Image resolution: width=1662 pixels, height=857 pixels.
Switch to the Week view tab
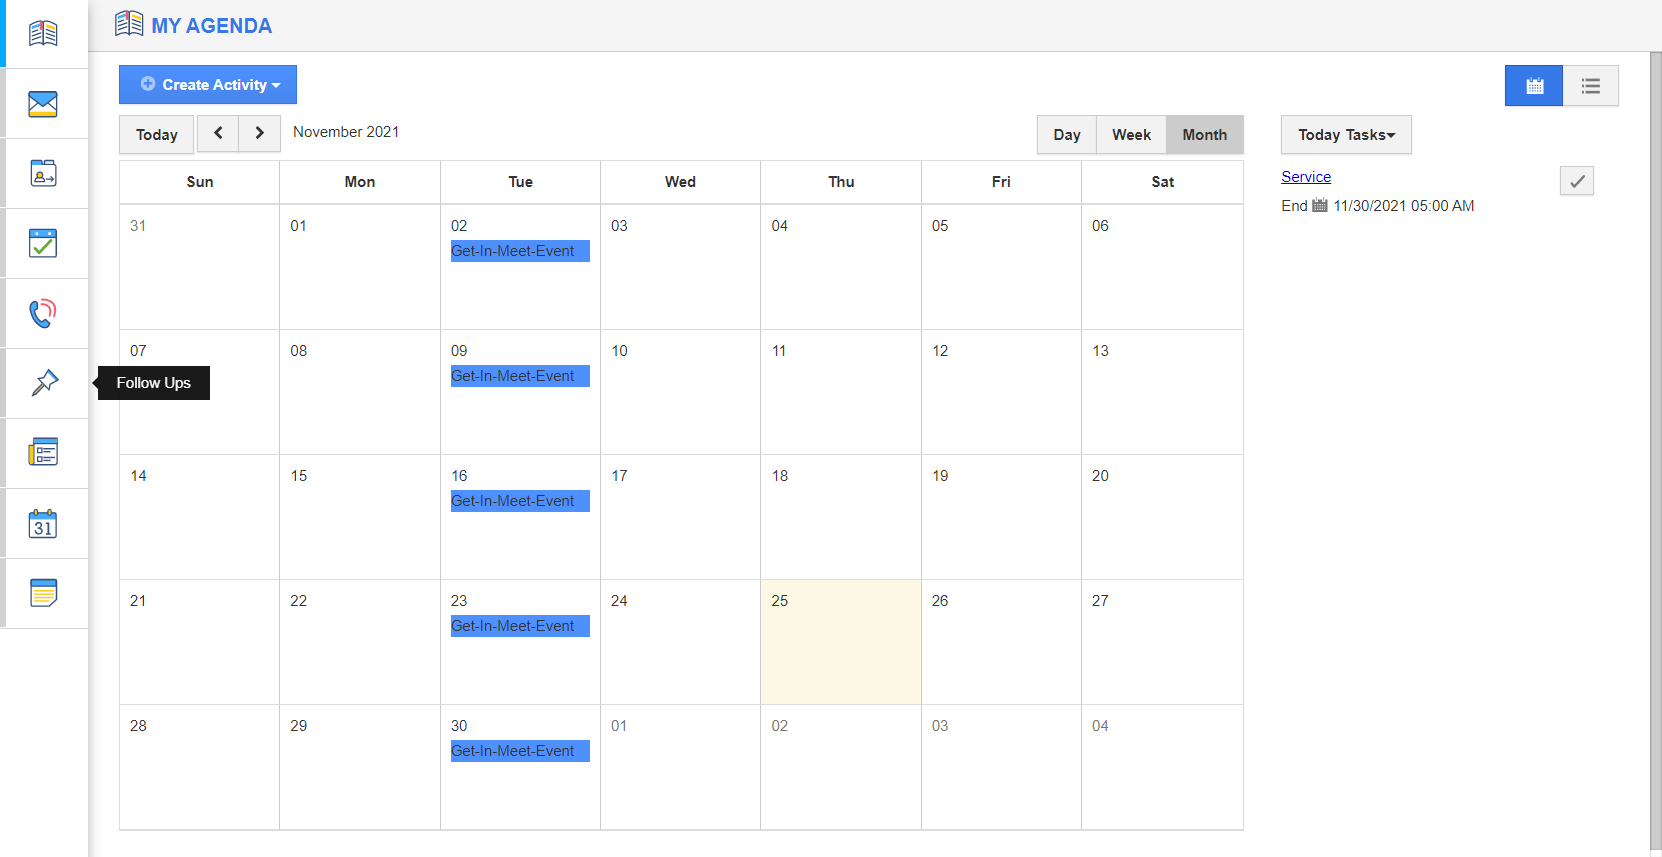click(x=1131, y=135)
